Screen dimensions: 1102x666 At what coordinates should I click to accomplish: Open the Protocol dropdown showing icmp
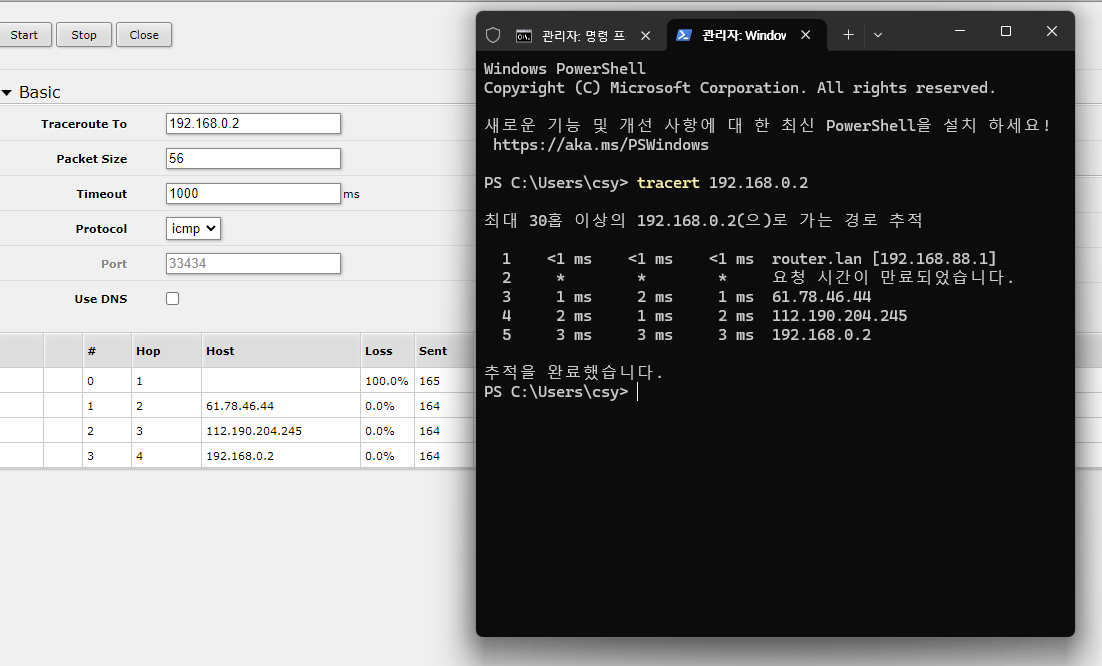click(x=193, y=228)
